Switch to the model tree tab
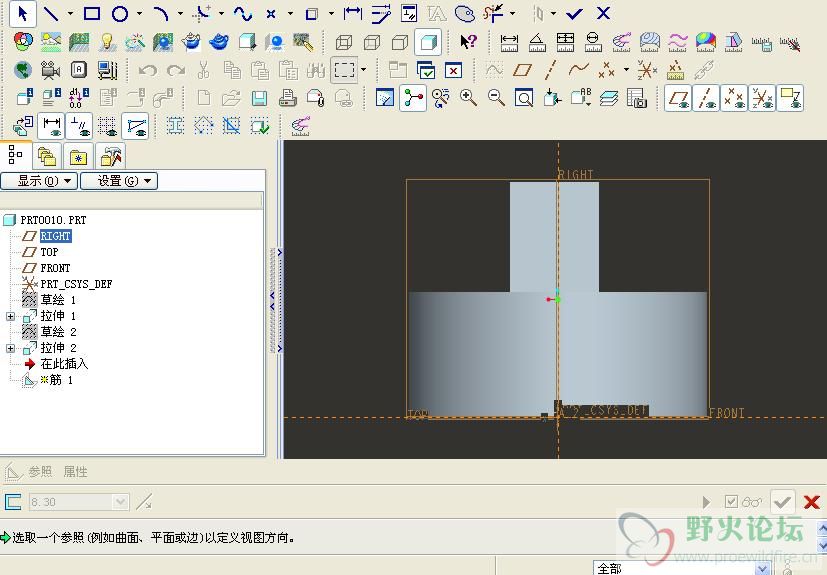Viewport: 827px width, 575px height. (15, 155)
